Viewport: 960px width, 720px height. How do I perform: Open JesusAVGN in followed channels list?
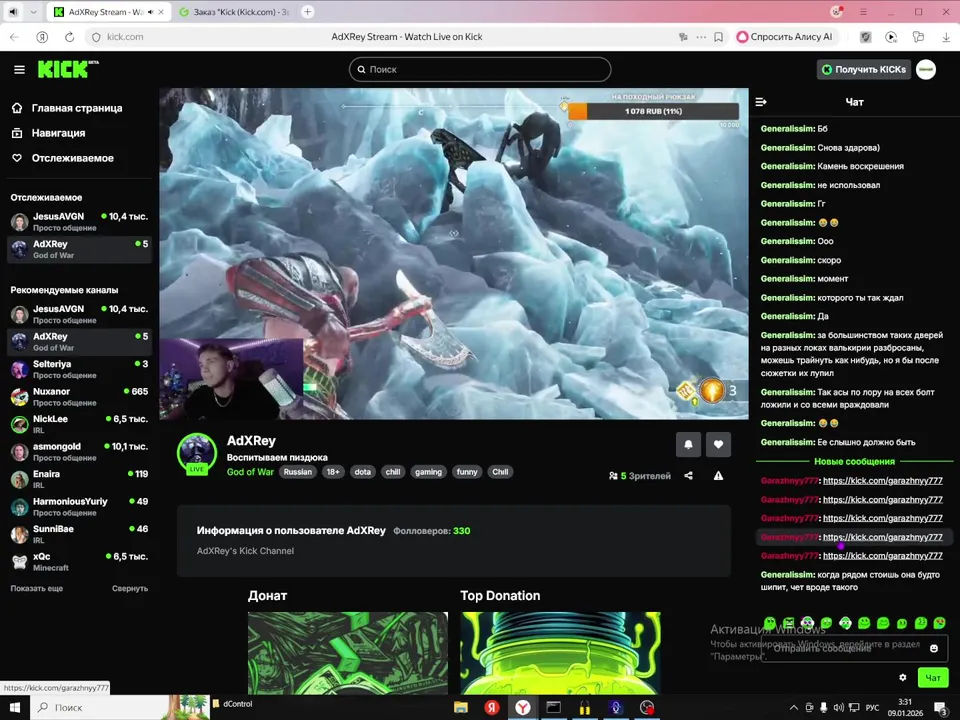pyautogui.click(x=80, y=221)
